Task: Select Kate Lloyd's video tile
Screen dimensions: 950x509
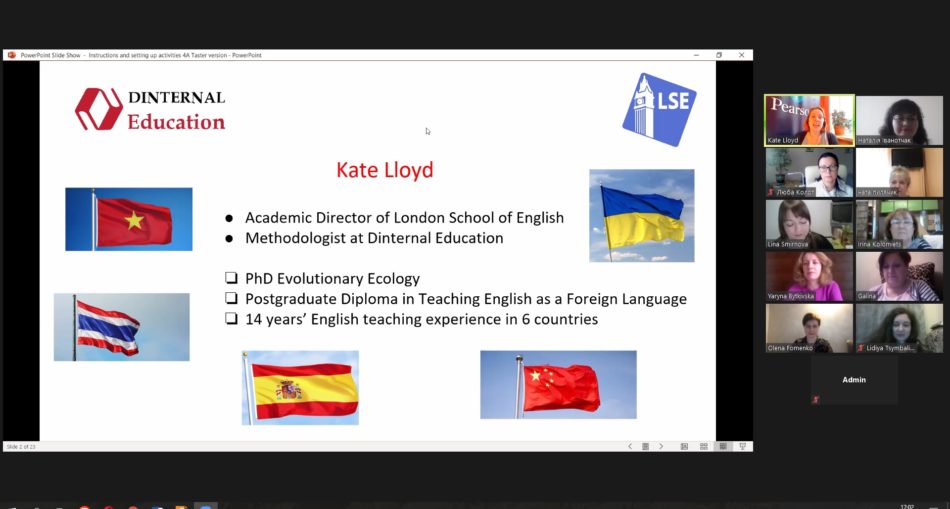Action: tap(809, 120)
